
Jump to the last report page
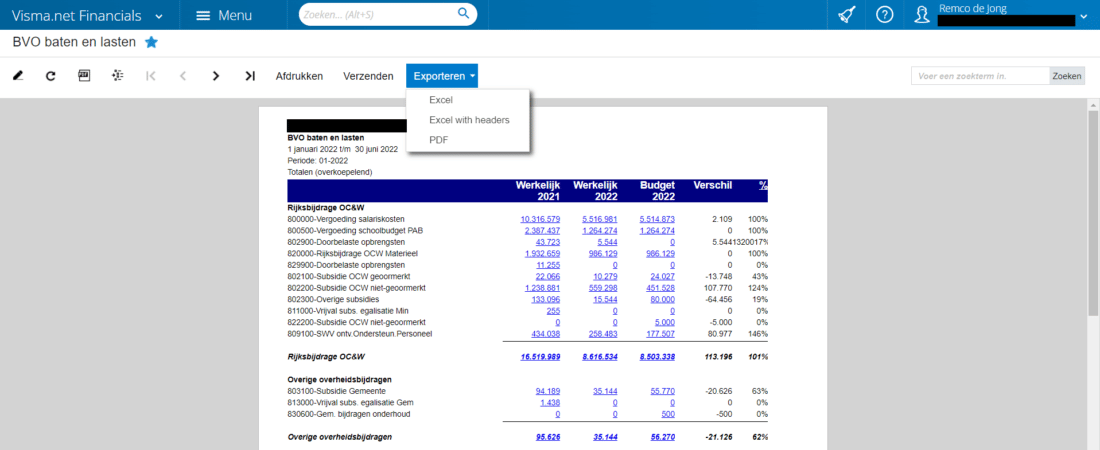point(250,76)
